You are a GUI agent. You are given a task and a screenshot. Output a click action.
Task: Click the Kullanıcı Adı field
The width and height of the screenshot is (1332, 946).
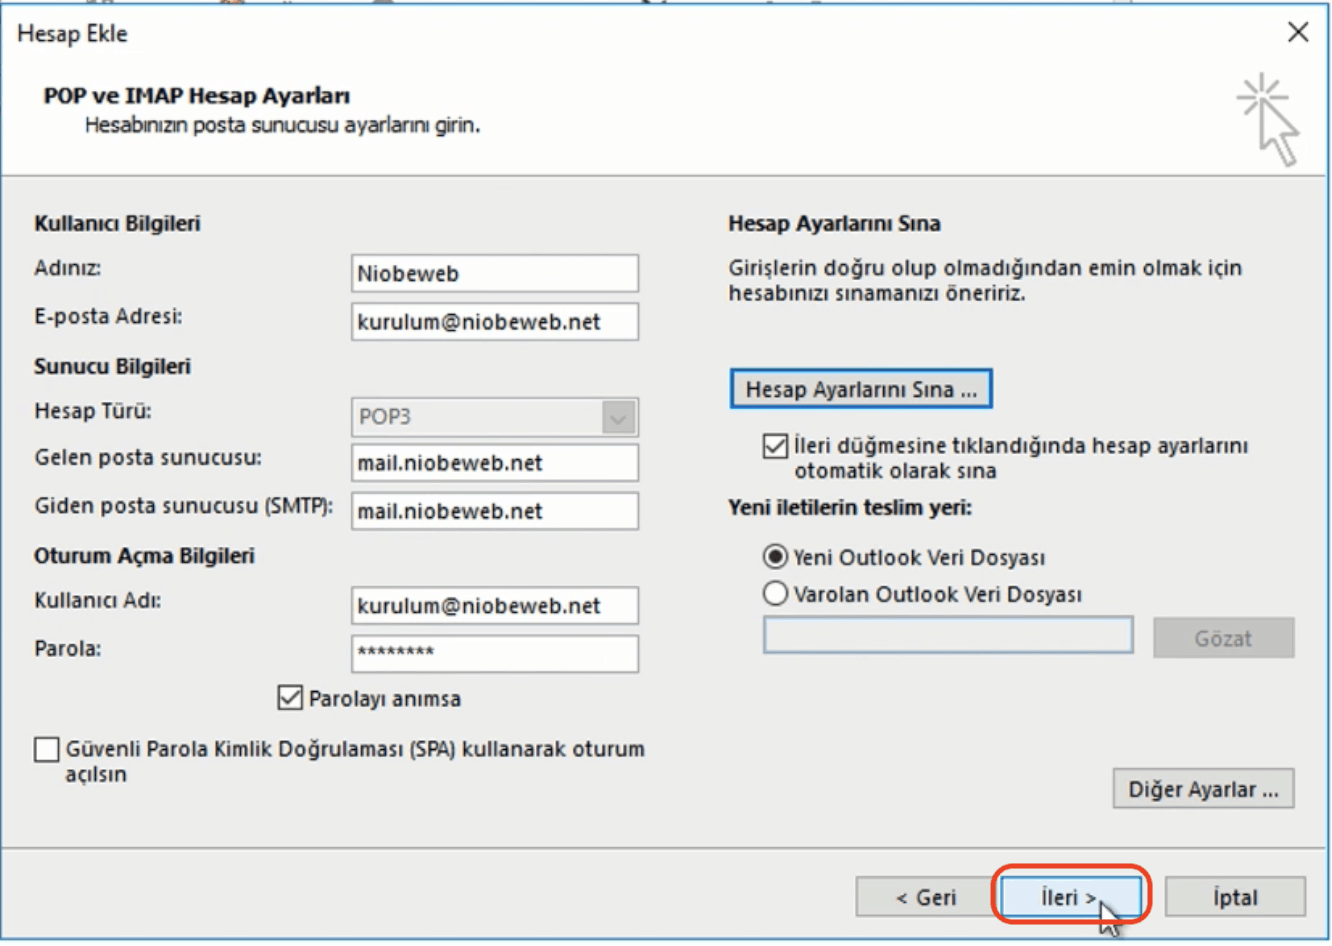click(x=494, y=605)
